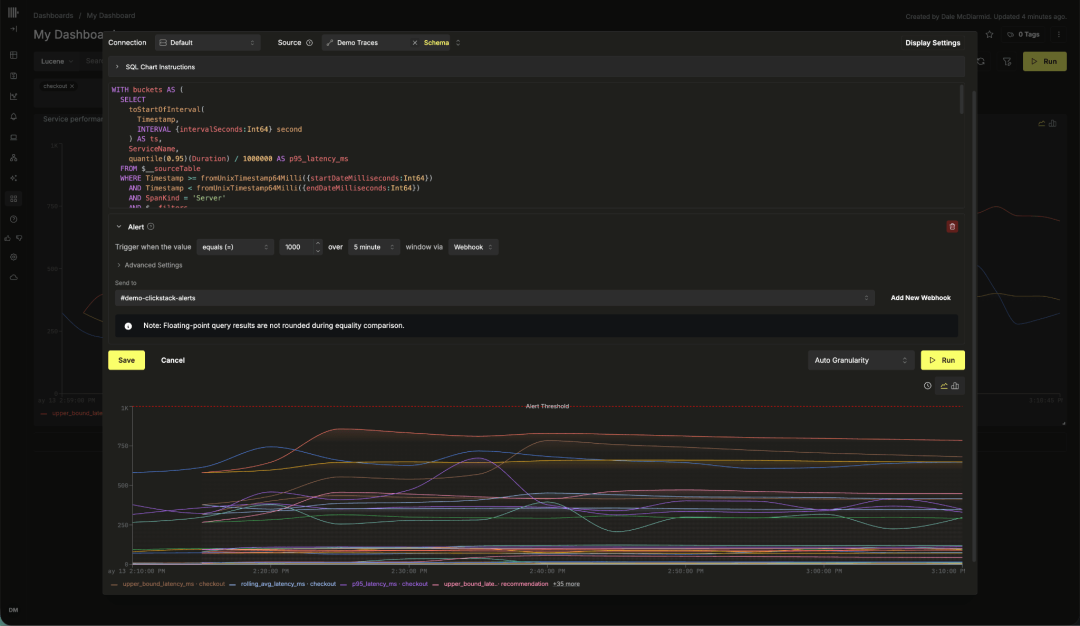The width and height of the screenshot is (1080, 626).
Task: Click the dashboard refresh icon
Action: (981, 61)
